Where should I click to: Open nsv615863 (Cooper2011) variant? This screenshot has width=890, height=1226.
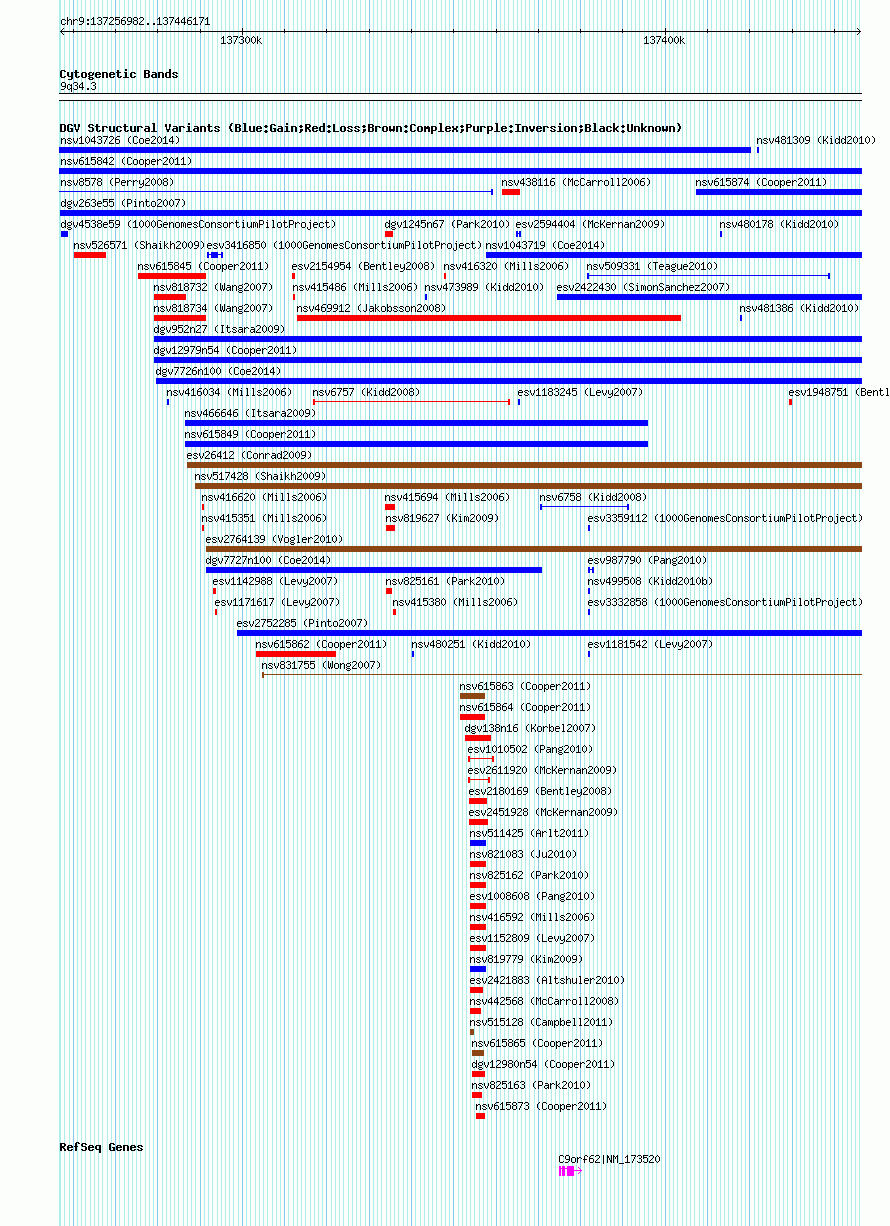(x=526, y=687)
